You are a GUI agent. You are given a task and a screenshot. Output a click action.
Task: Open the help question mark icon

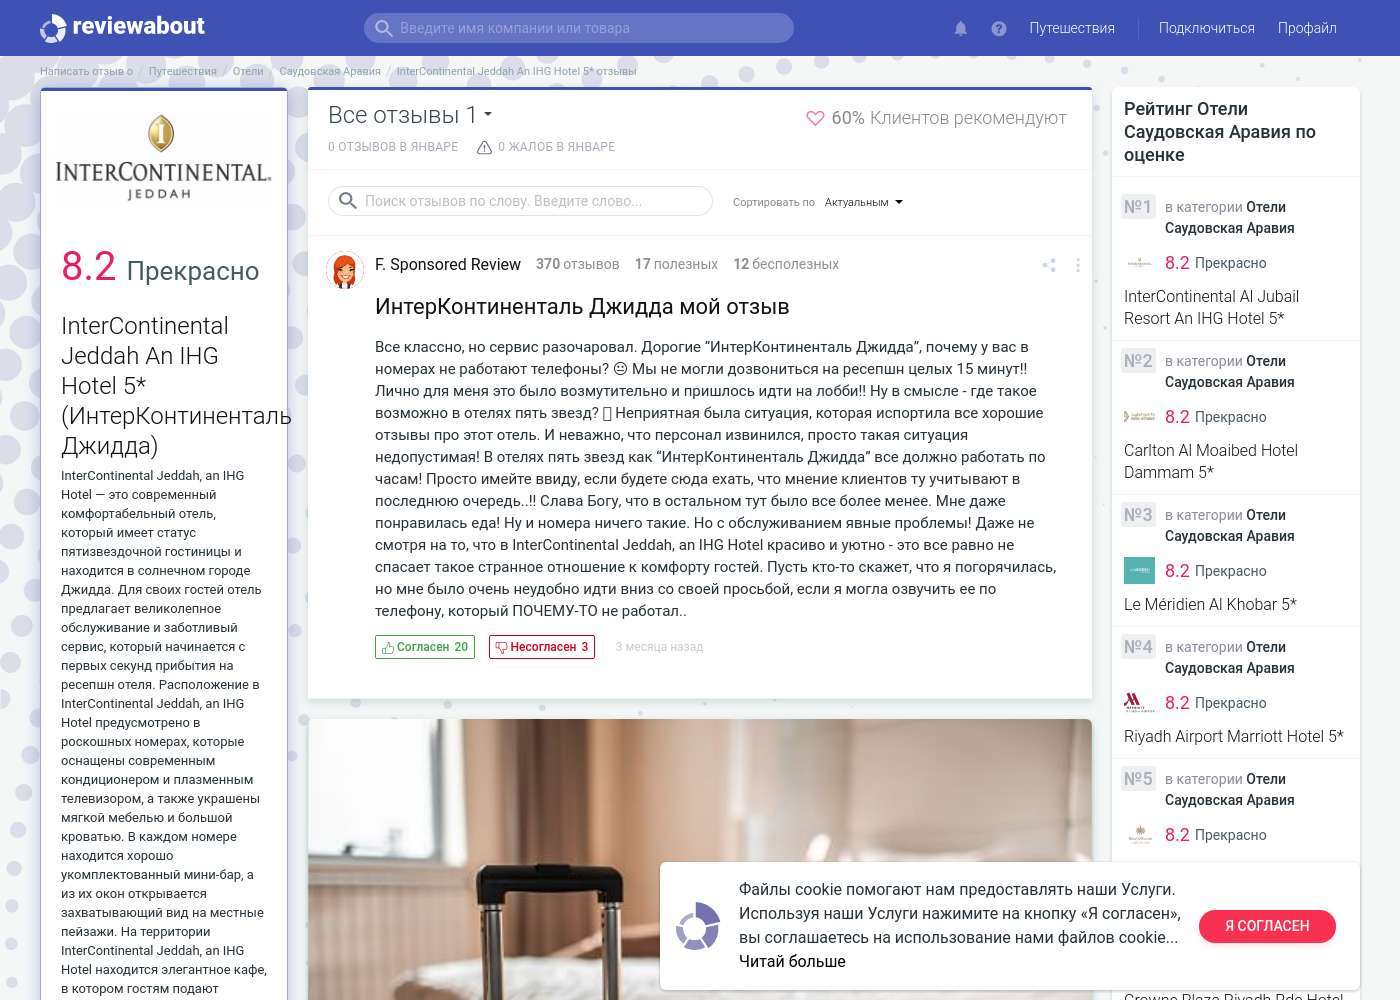(x=998, y=28)
